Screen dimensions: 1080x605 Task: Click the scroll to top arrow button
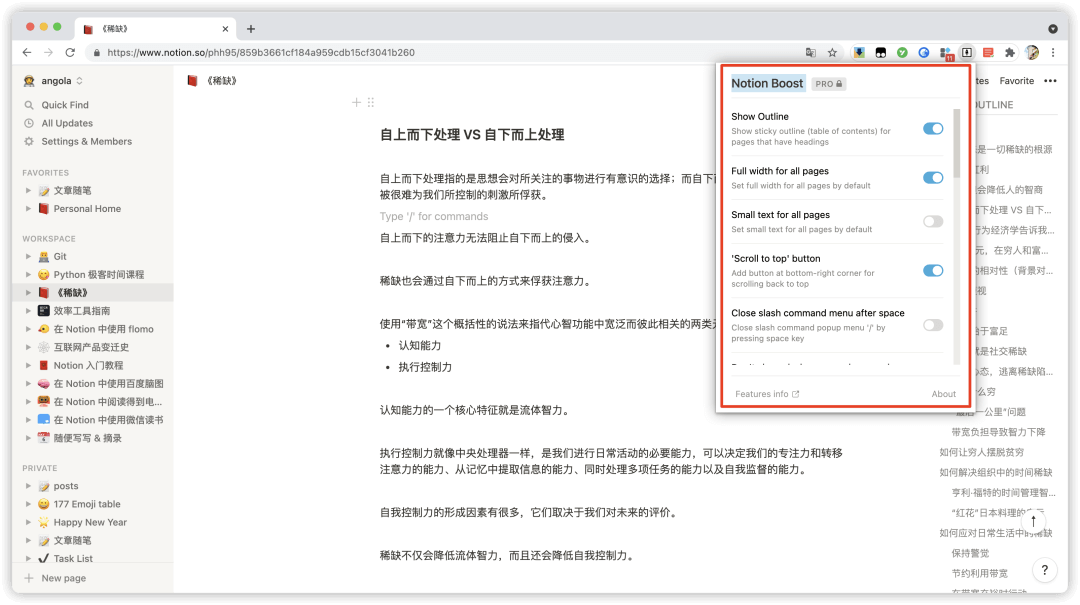pos(1033,521)
